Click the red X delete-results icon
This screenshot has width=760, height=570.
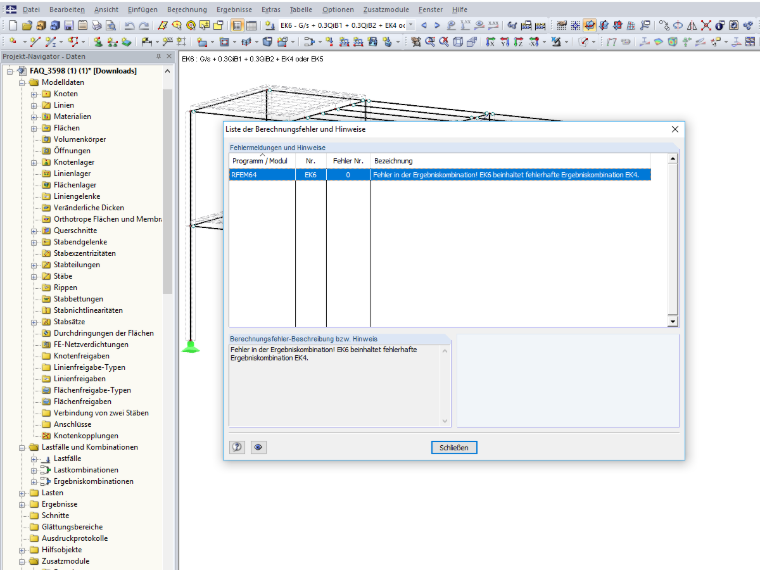click(706, 25)
